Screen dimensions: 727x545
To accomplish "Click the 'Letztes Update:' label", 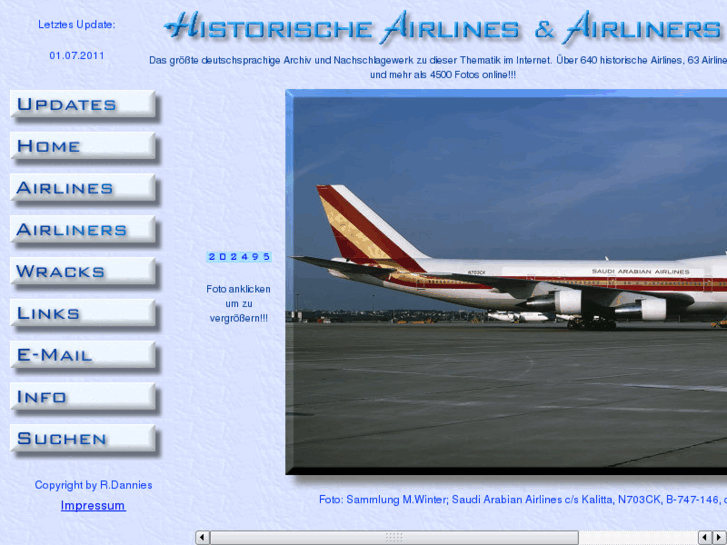I will click(x=77, y=25).
